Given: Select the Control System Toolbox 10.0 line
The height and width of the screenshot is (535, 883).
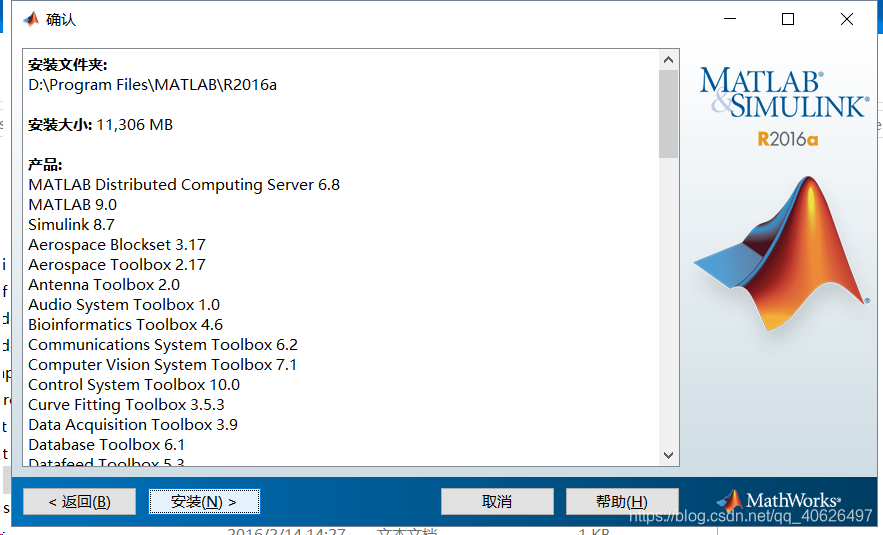Looking at the screenshot, I should [x=134, y=385].
